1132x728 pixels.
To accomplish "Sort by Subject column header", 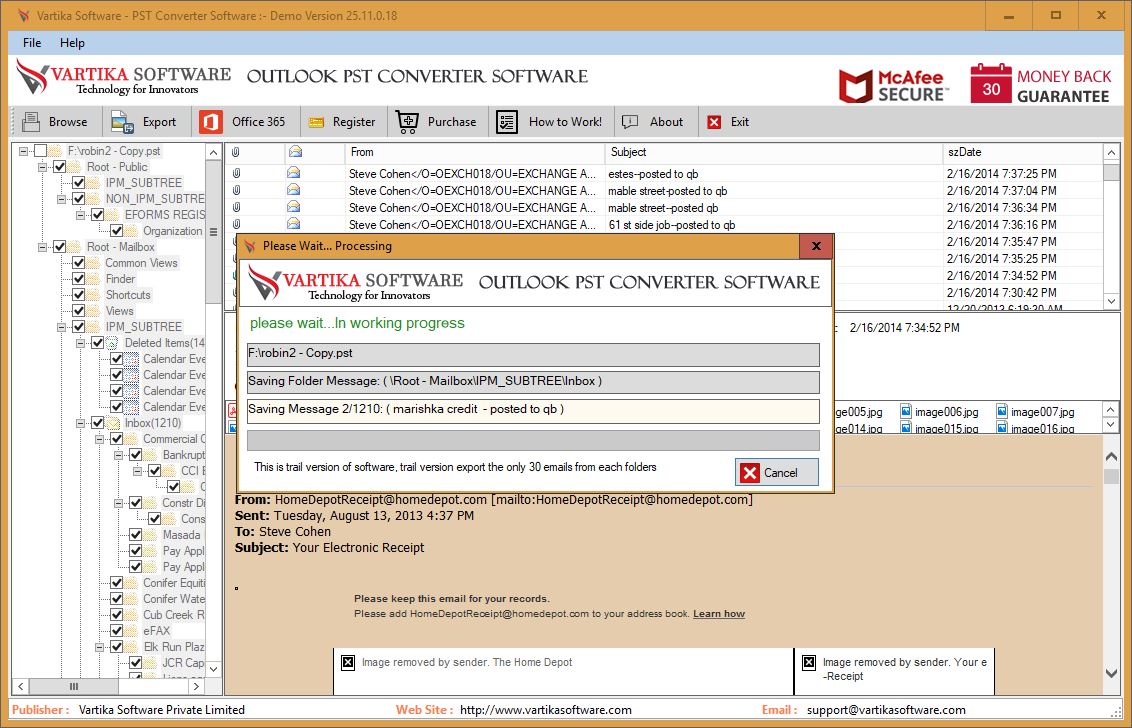I will click(x=774, y=152).
